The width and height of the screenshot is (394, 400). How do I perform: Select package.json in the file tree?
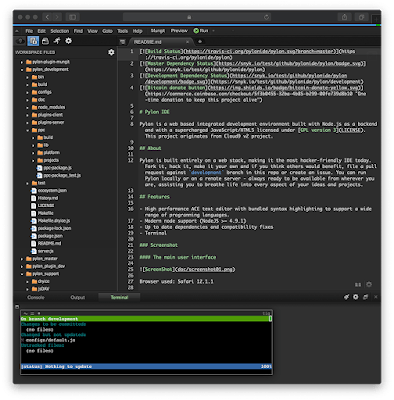coord(47,236)
